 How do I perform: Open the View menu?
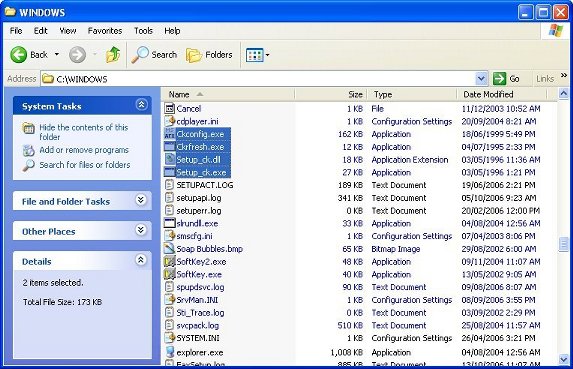68,31
